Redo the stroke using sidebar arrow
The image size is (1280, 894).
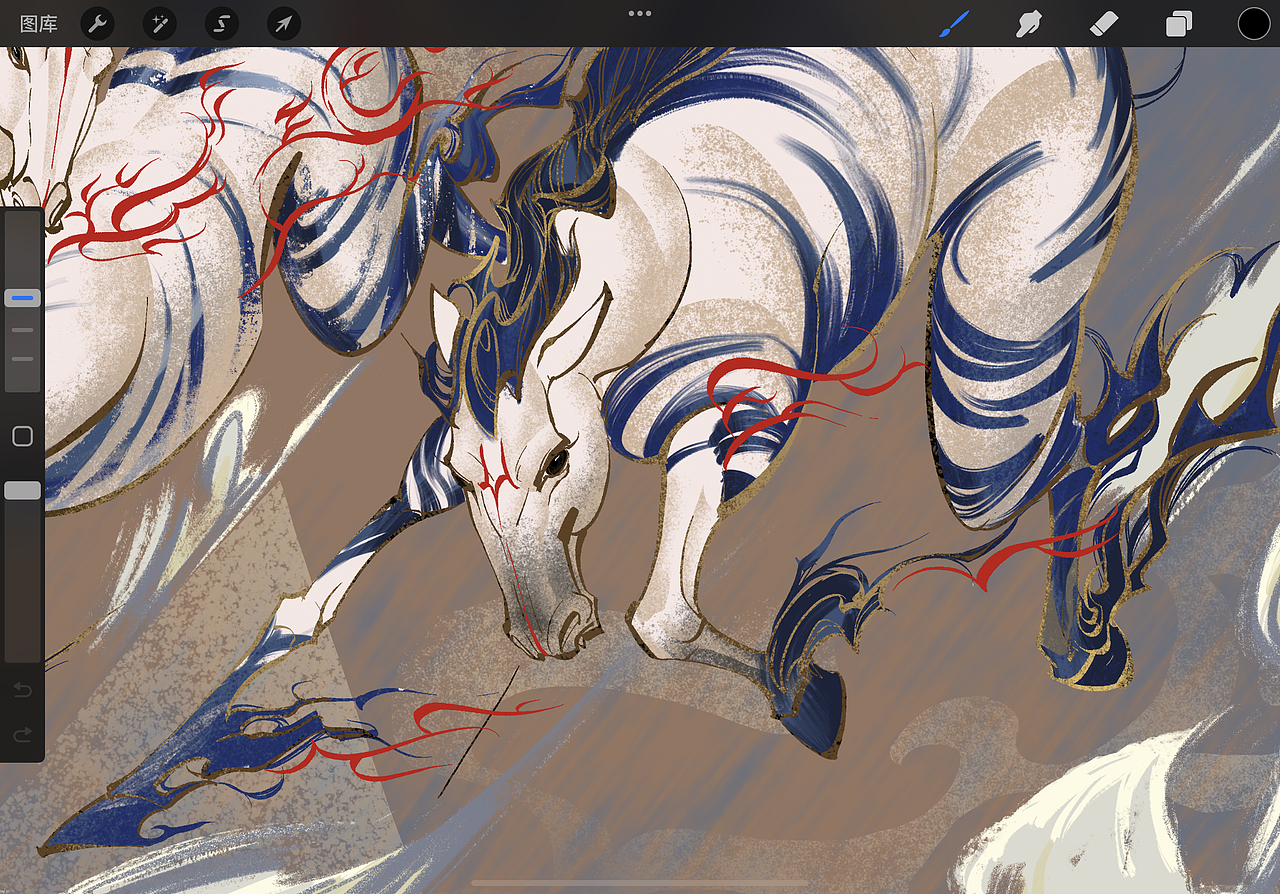click(22, 735)
